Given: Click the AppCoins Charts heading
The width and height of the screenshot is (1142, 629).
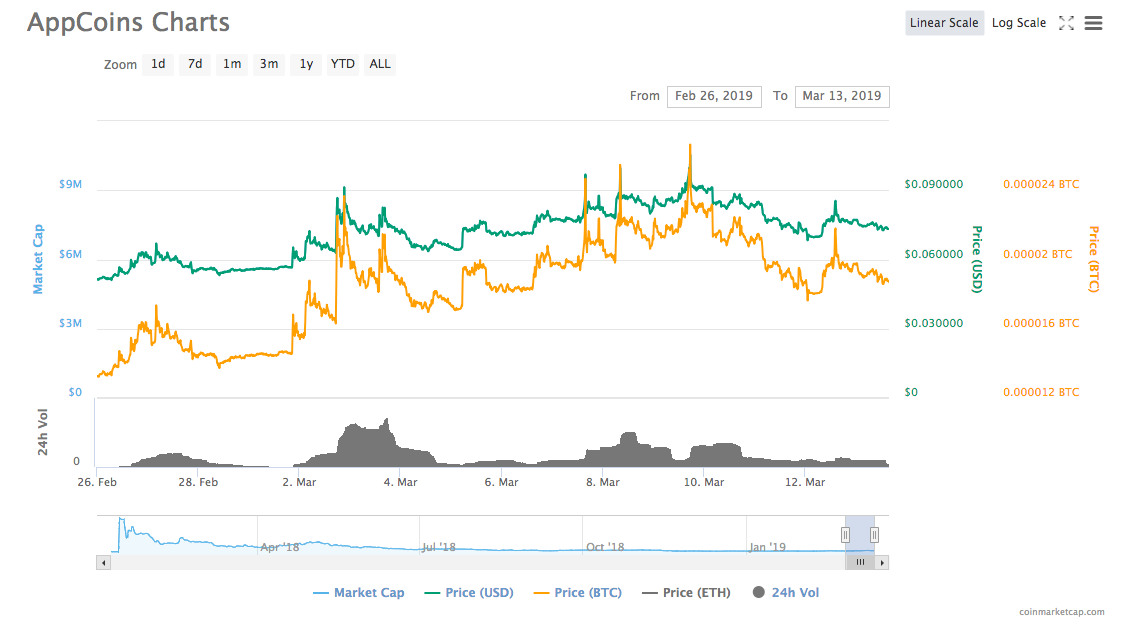Looking at the screenshot, I should coord(128,23).
